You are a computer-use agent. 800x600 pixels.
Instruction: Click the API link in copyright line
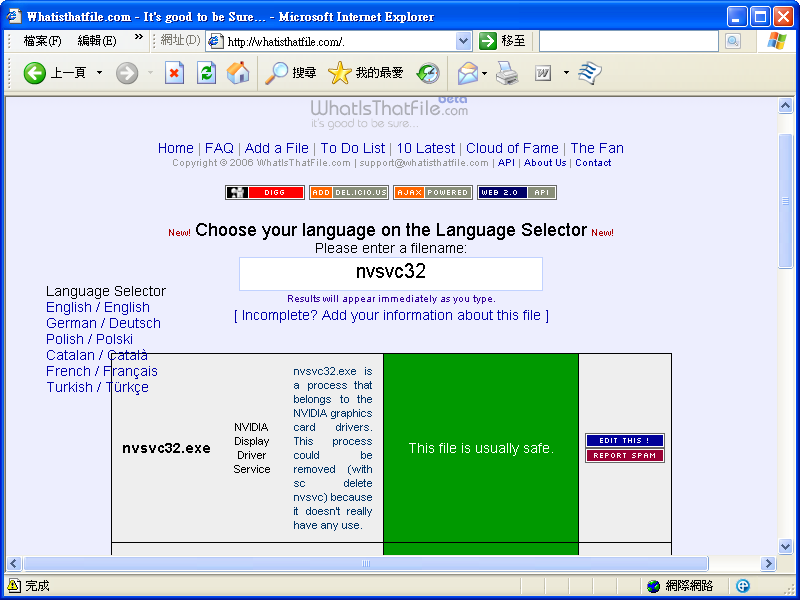tap(506, 163)
